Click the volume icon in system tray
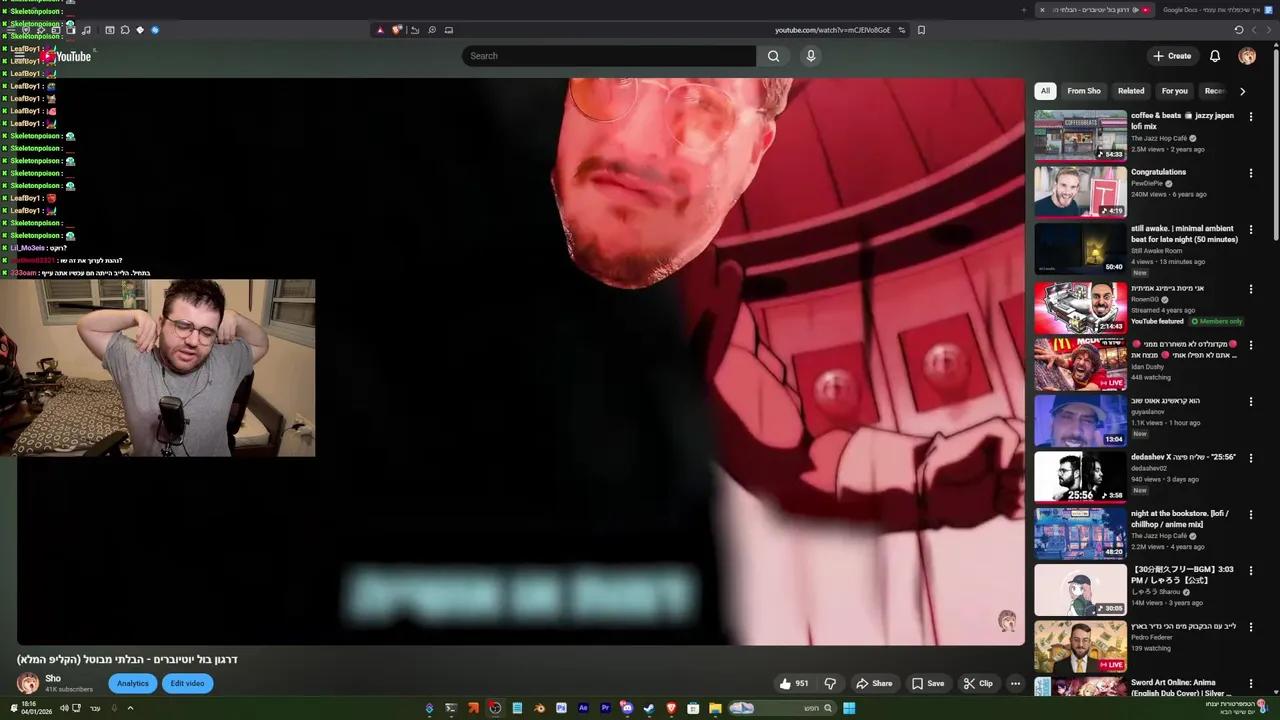The height and width of the screenshot is (720, 1280). coord(64,708)
